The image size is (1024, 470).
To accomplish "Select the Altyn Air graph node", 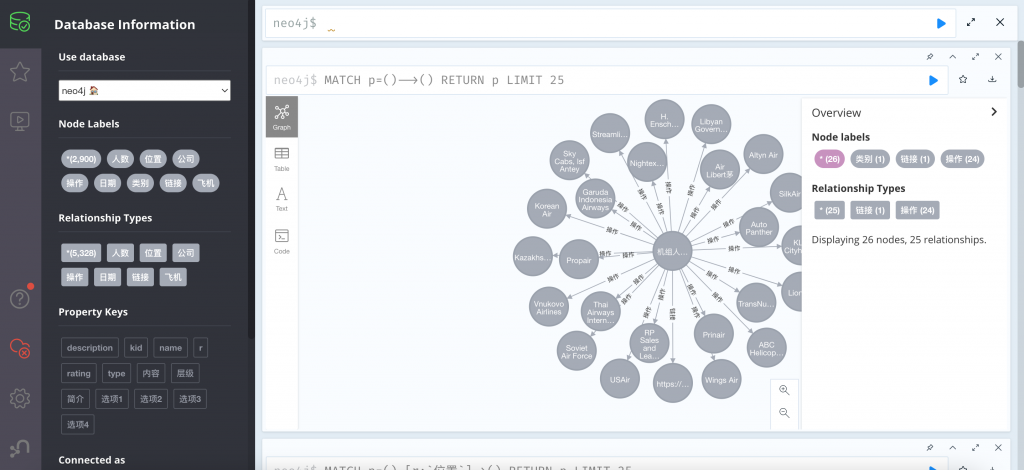I will tap(763, 155).
